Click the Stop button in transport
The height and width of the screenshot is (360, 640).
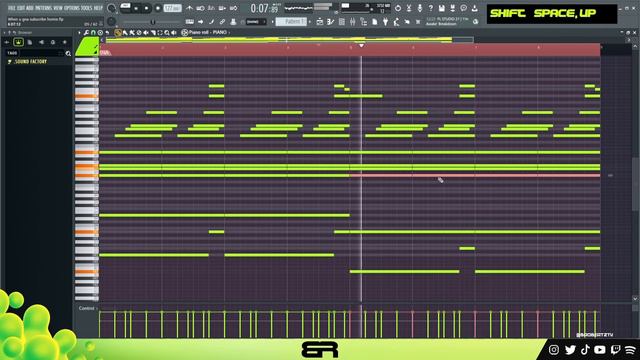(147, 8)
